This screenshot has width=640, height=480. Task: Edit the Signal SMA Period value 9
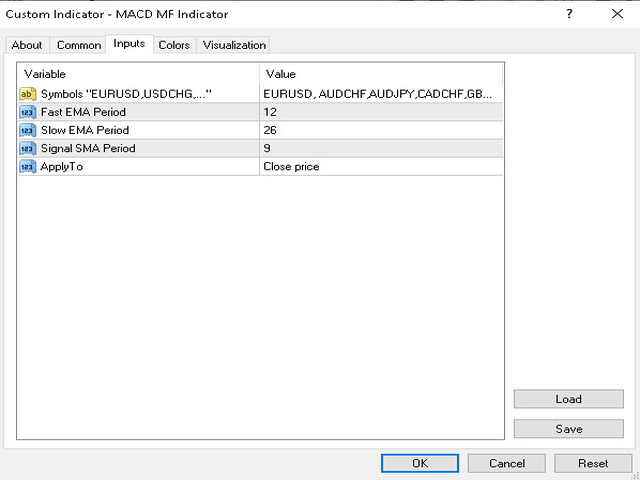coord(380,148)
